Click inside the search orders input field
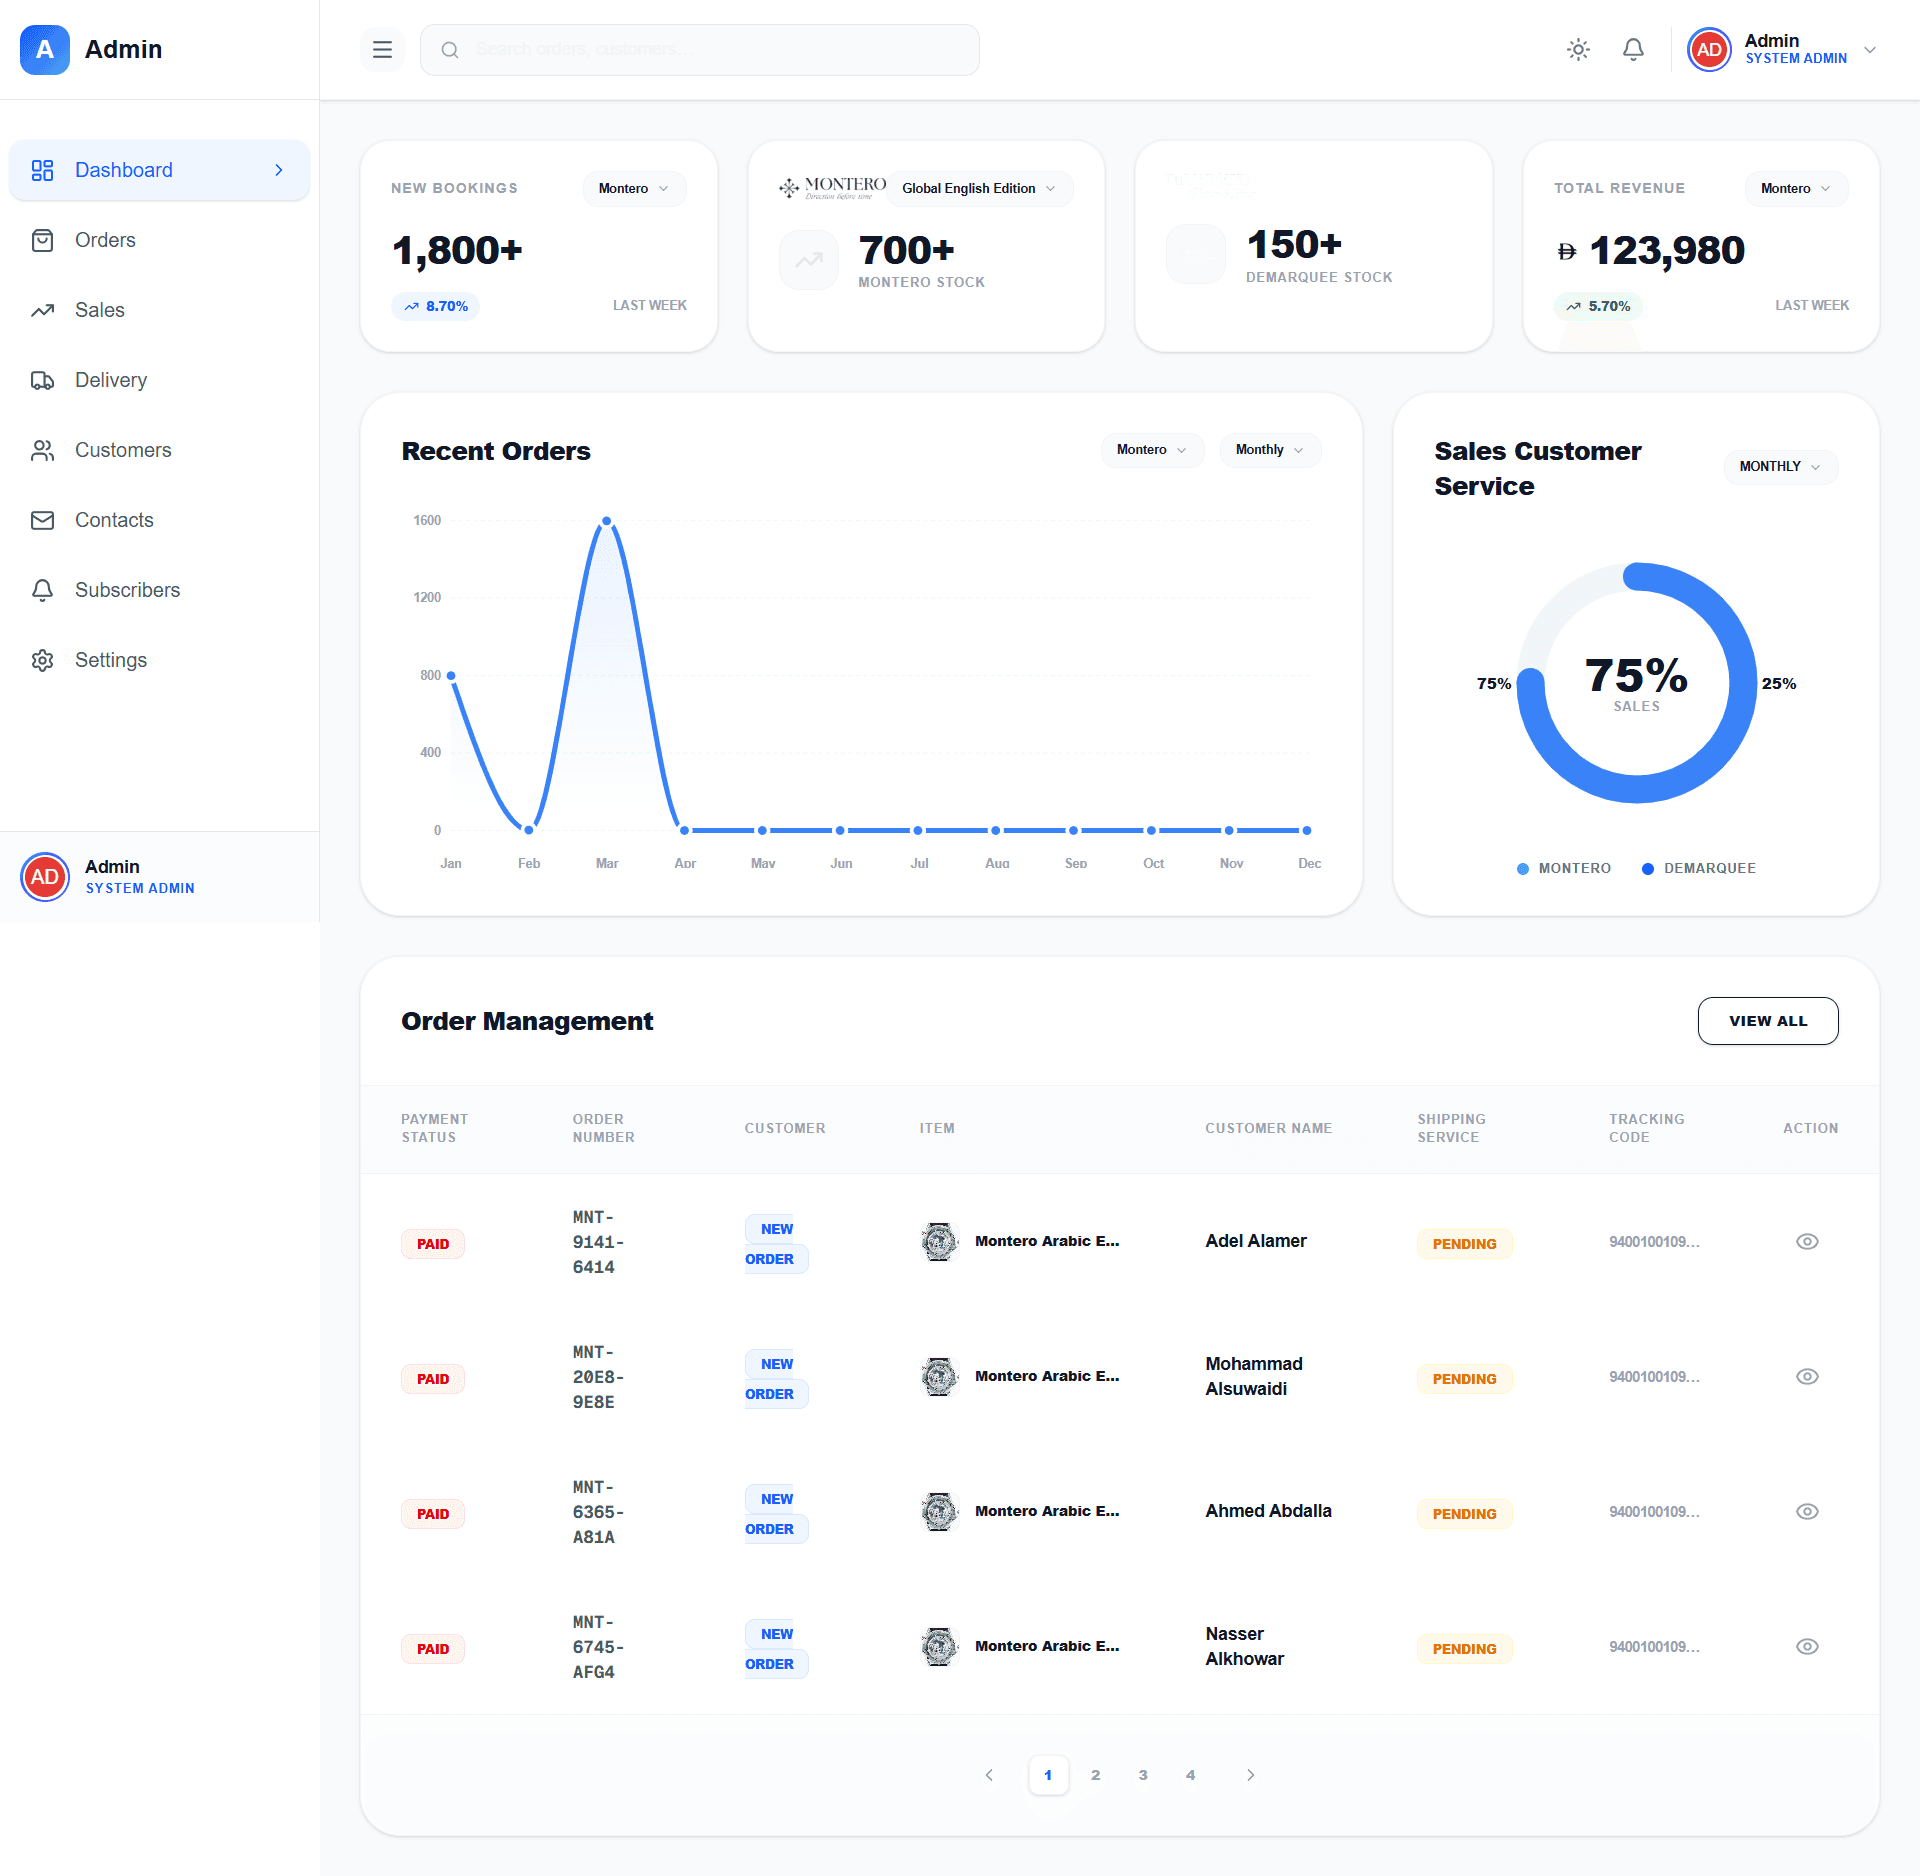Viewport: 1920px width, 1876px height. pos(700,49)
